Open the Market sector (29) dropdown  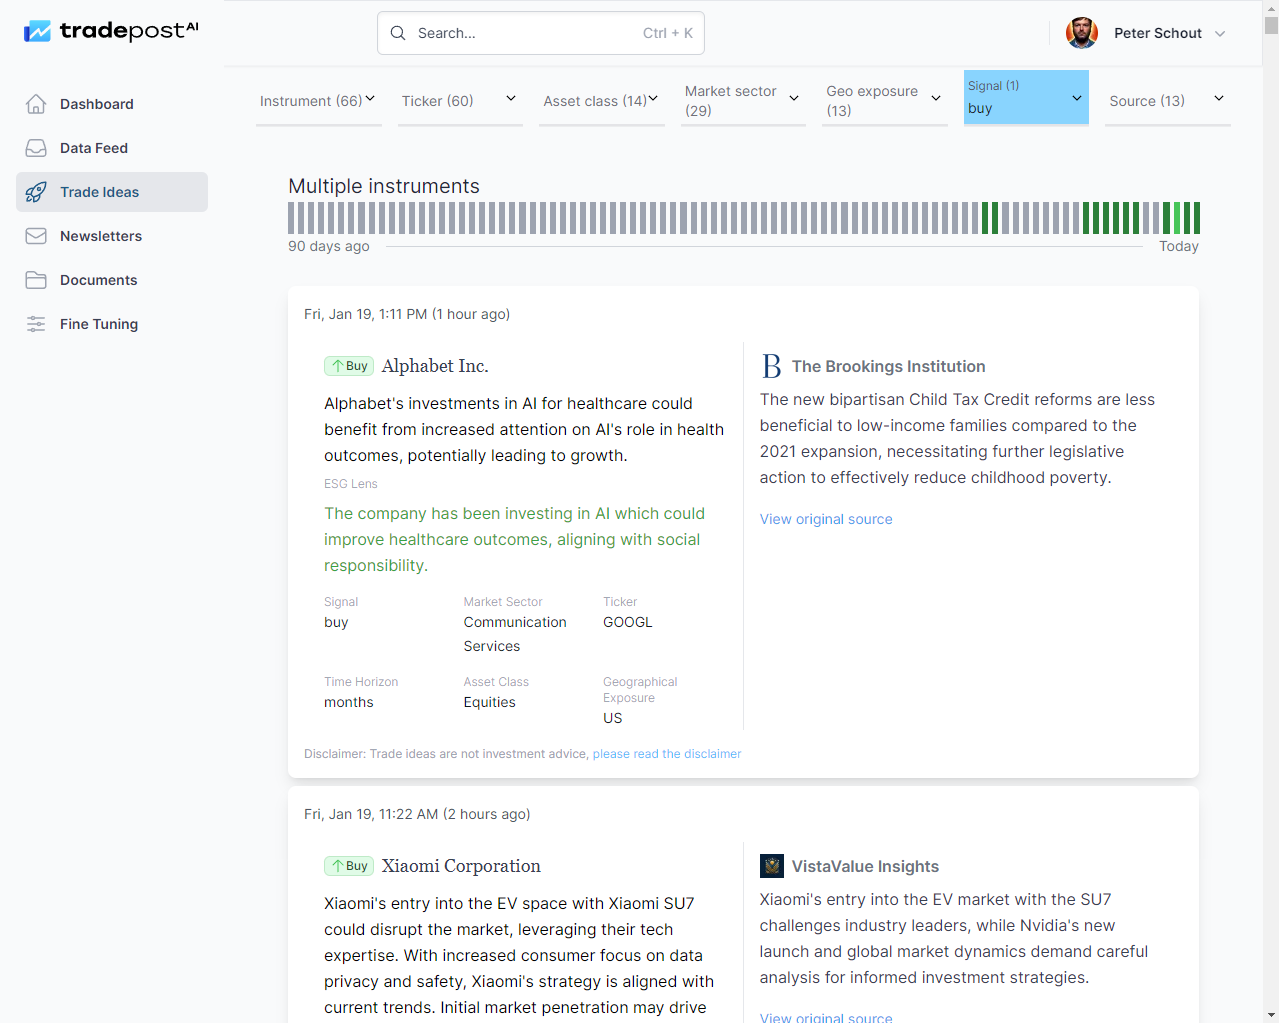[x=743, y=100]
